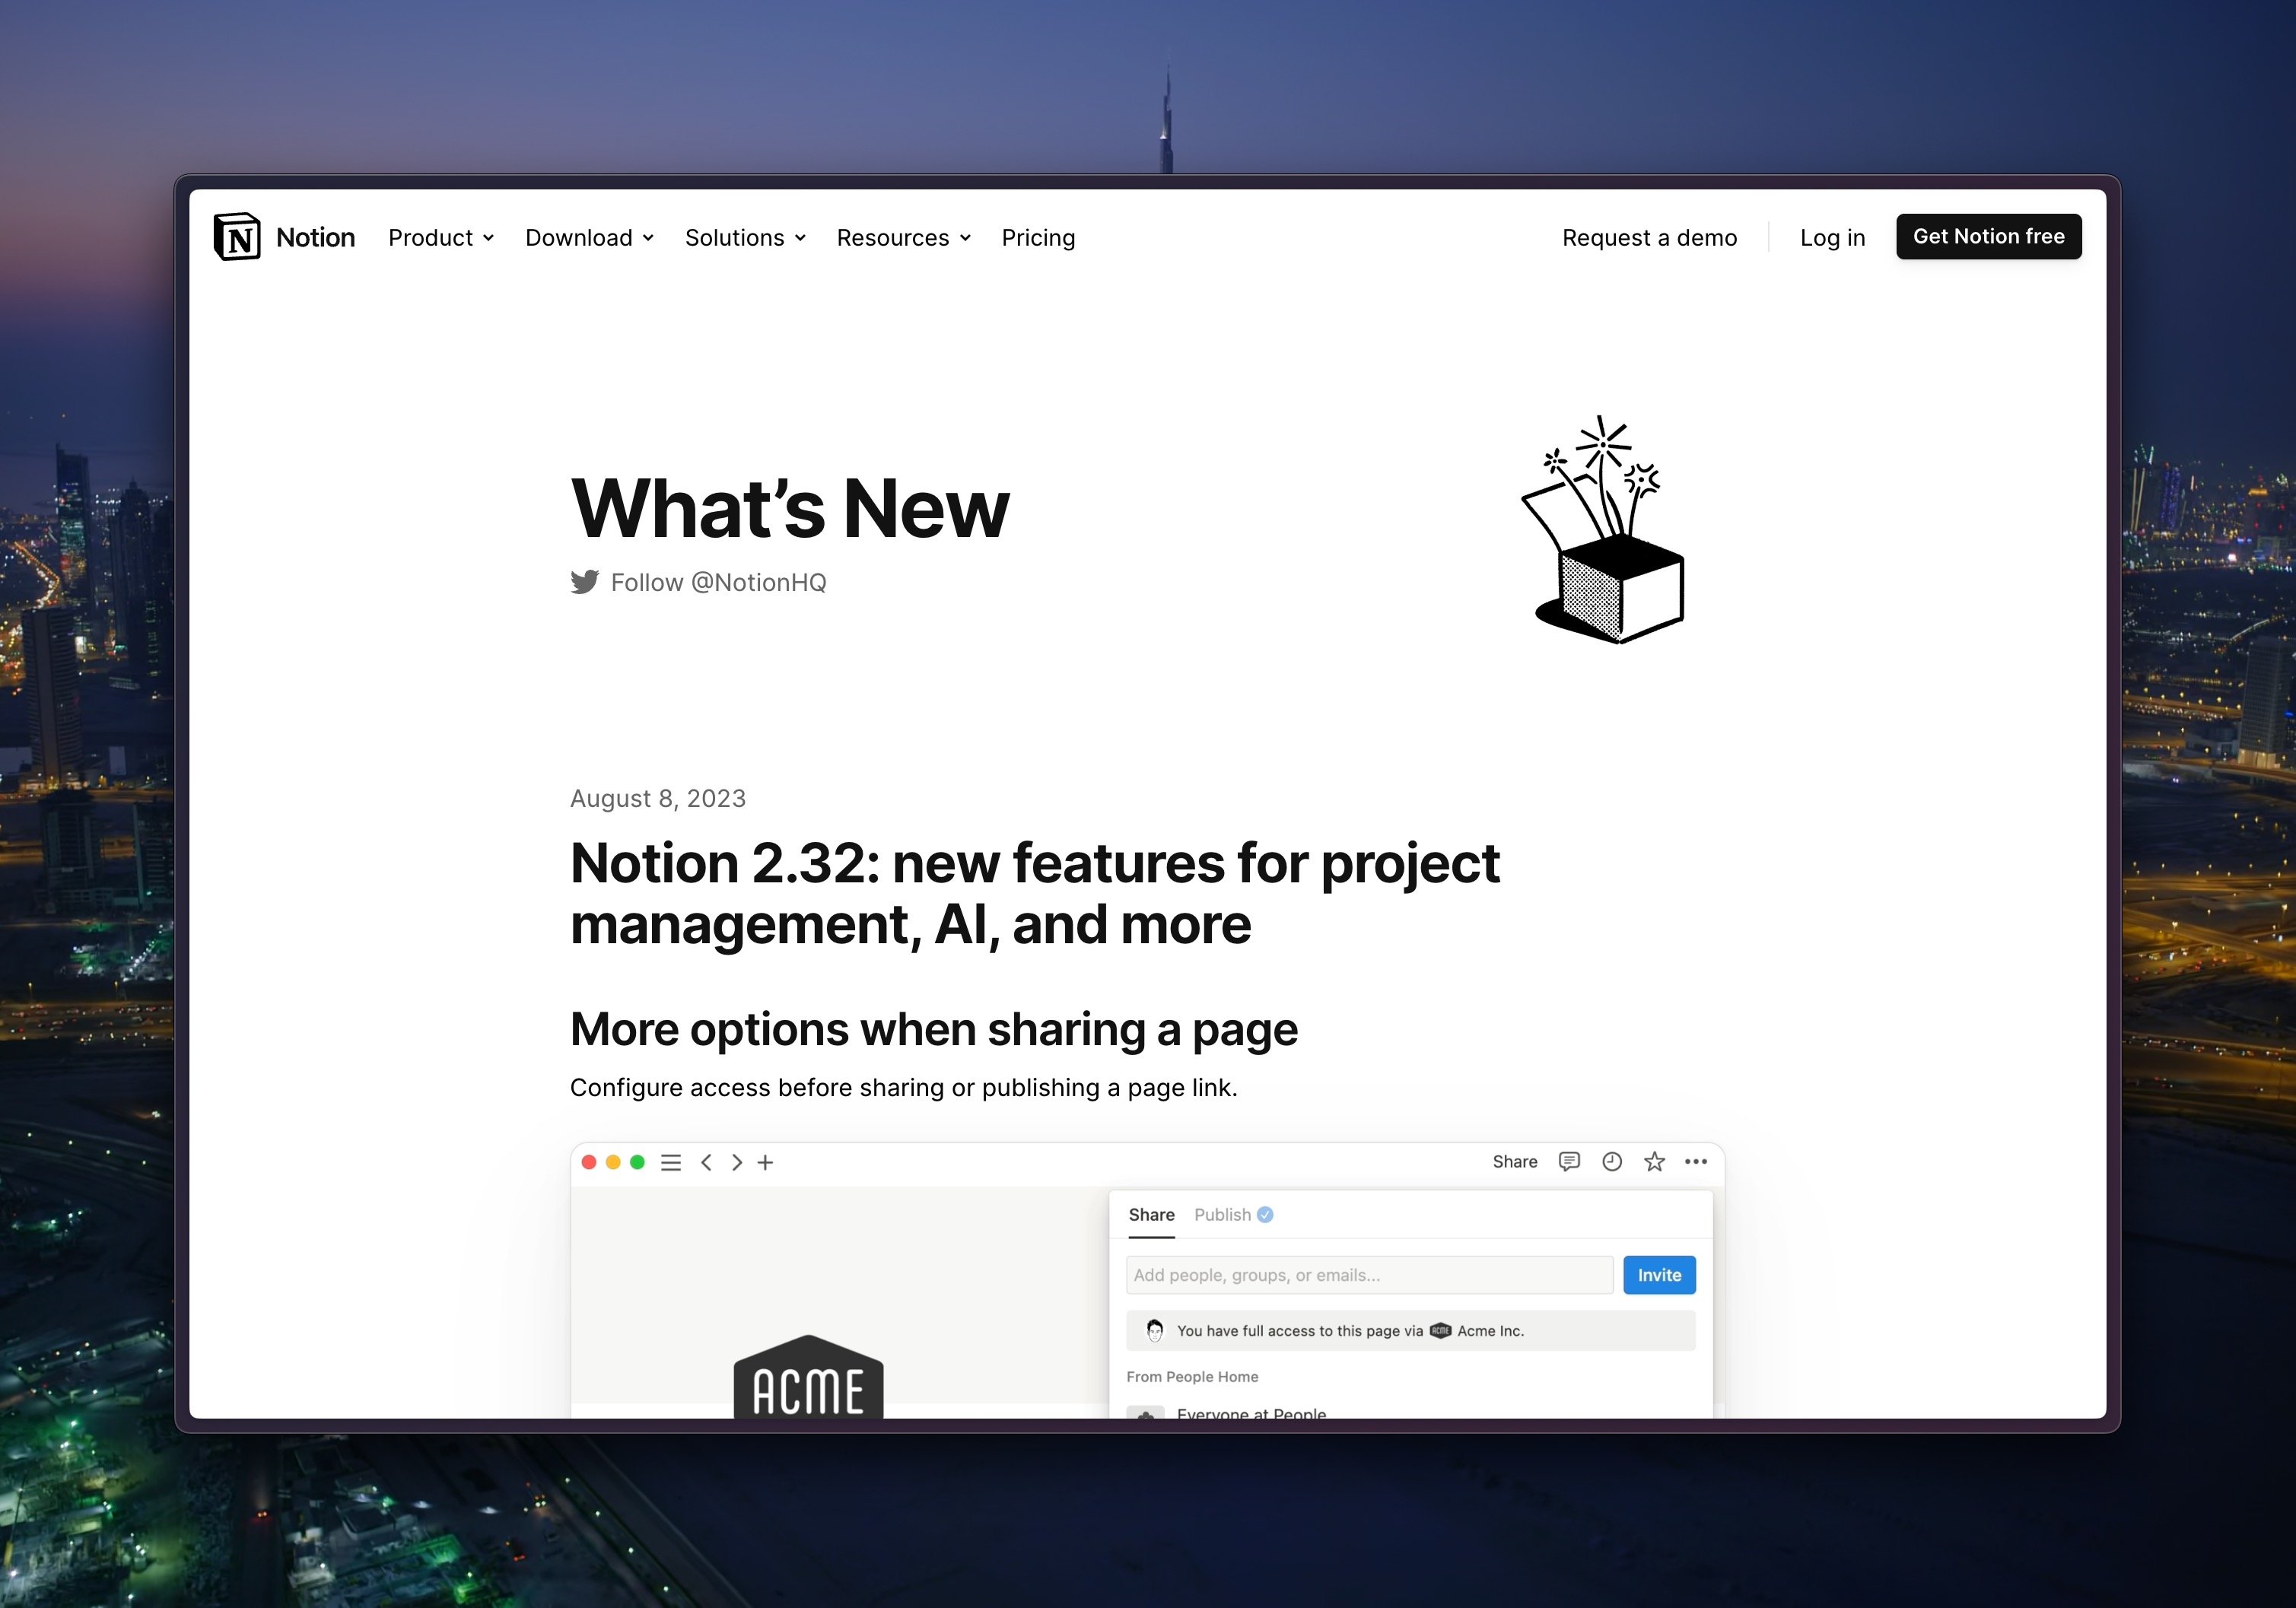Click the Notion logo icon
Screen dimensions: 2296x1608
click(236, 236)
